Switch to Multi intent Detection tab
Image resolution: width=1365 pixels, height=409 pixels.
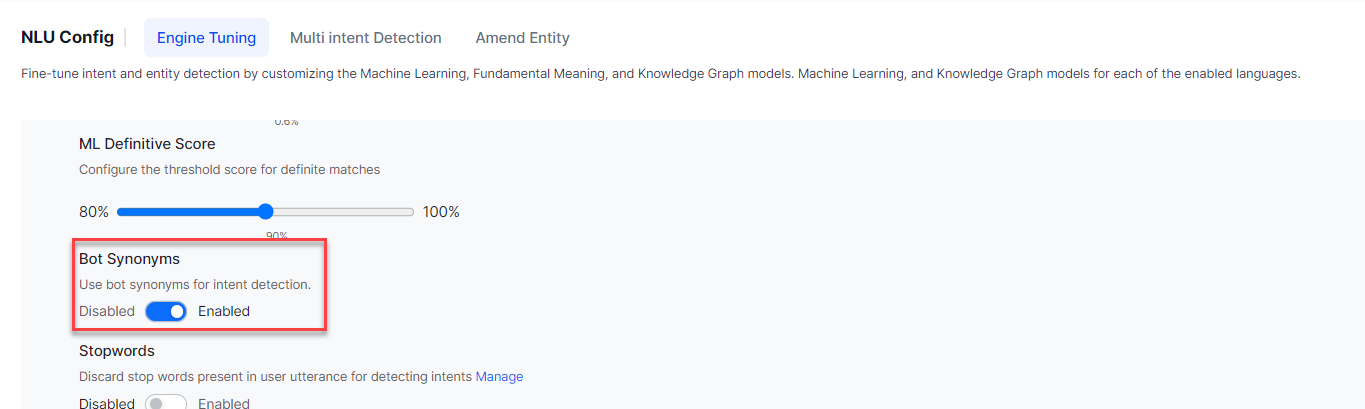(x=365, y=38)
